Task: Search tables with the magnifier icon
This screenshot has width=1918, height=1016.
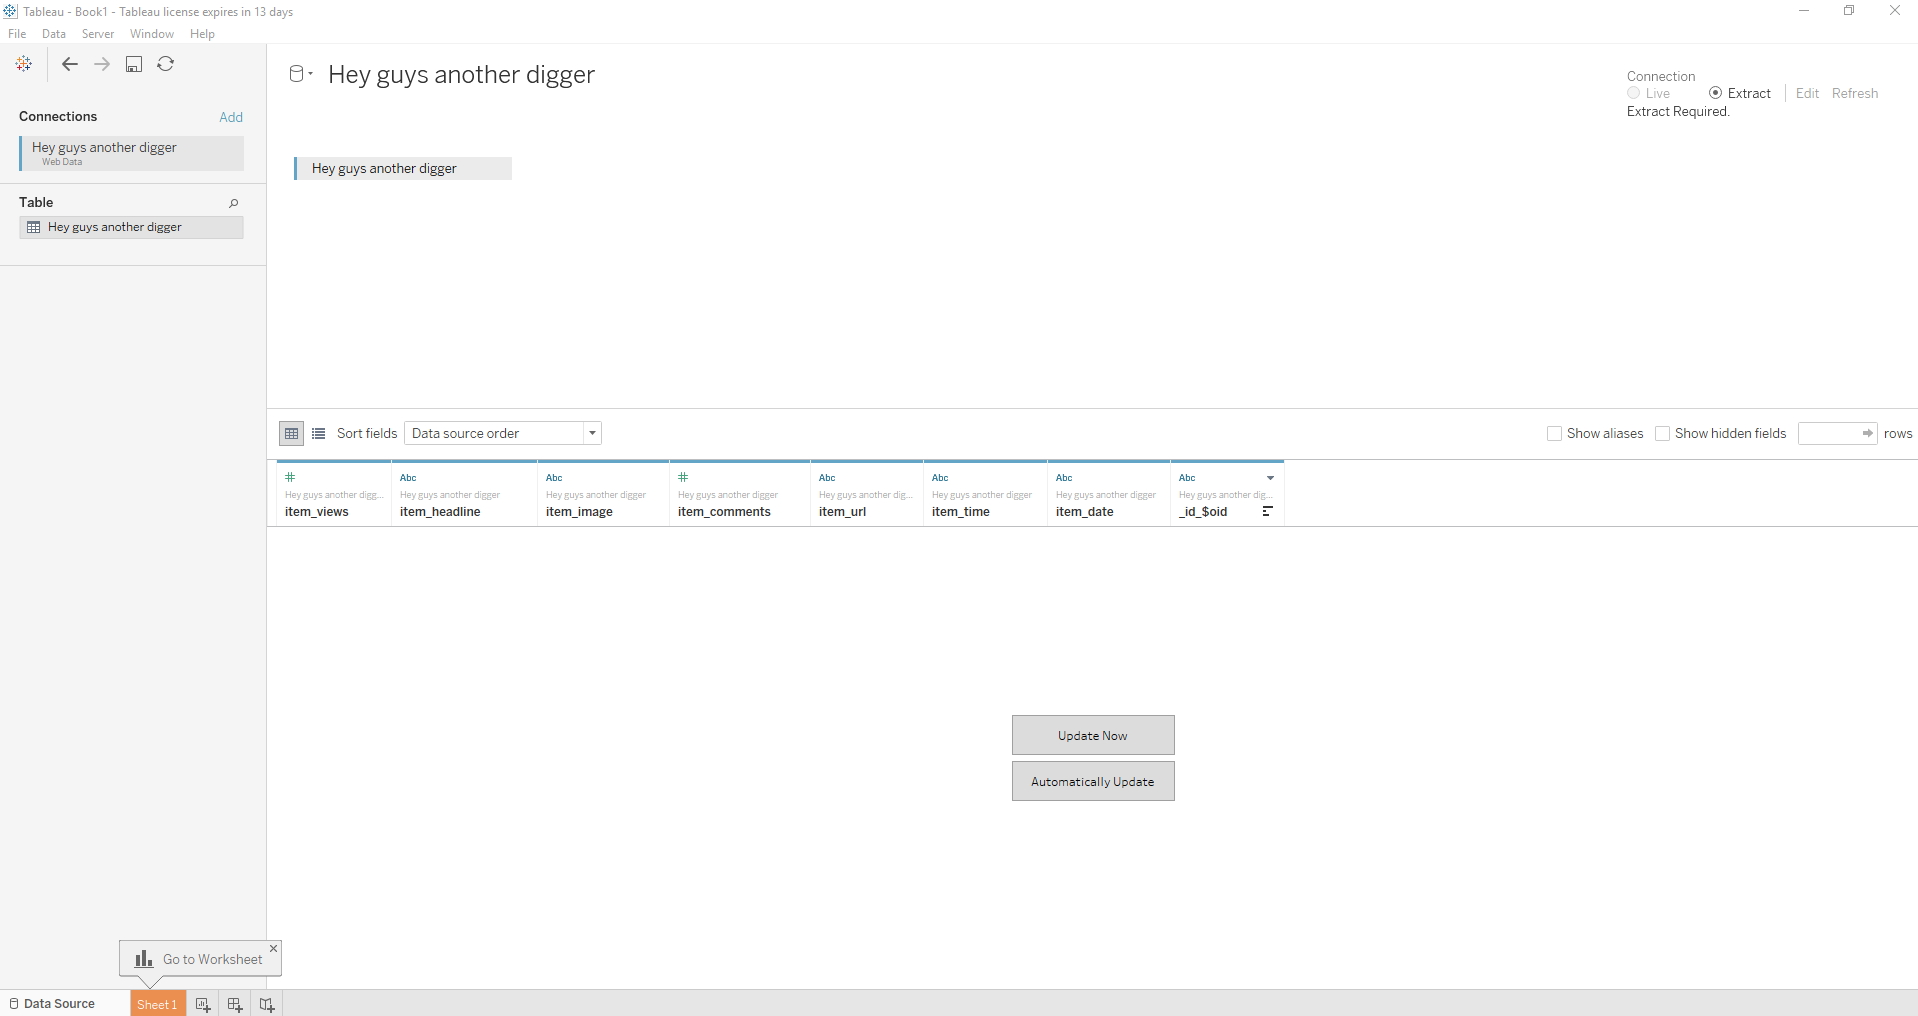Action: pyautogui.click(x=234, y=203)
